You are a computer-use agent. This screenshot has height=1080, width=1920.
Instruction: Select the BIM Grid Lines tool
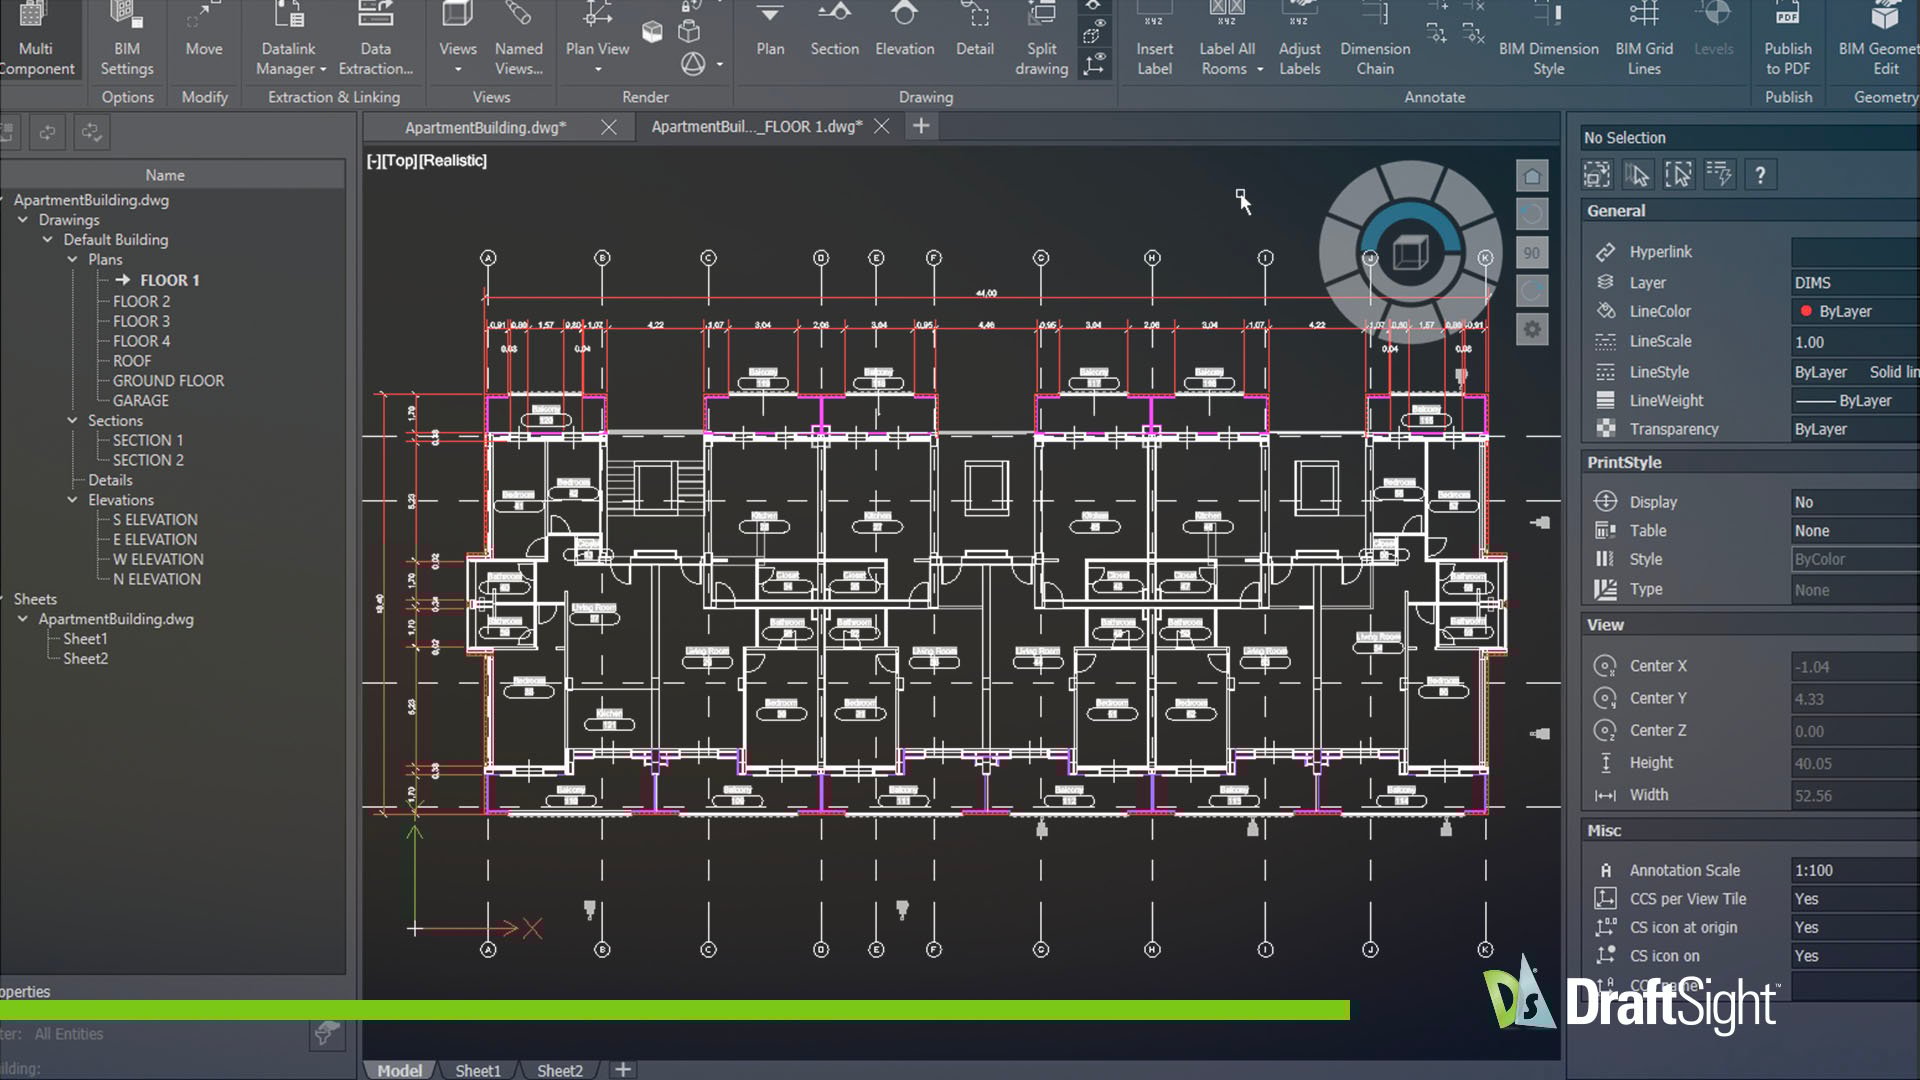point(1643,40)
